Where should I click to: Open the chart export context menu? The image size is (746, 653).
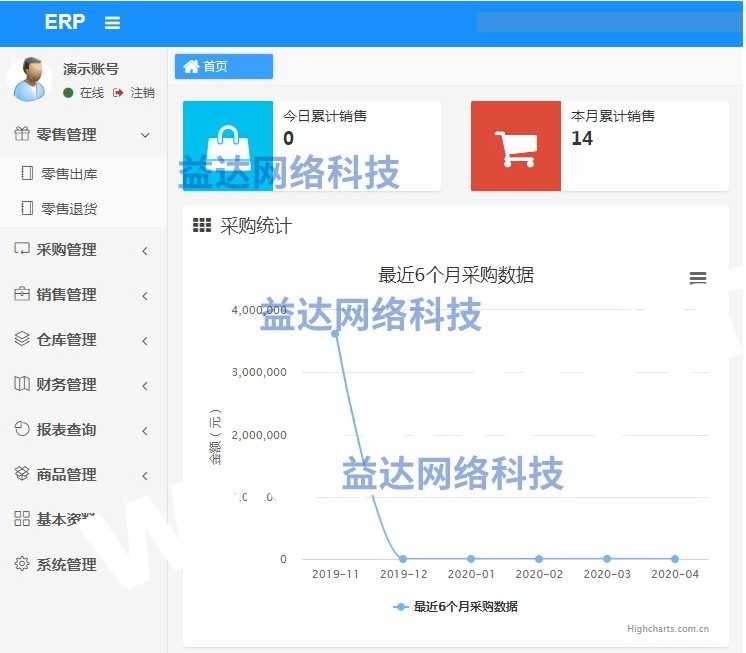[697, 278]
